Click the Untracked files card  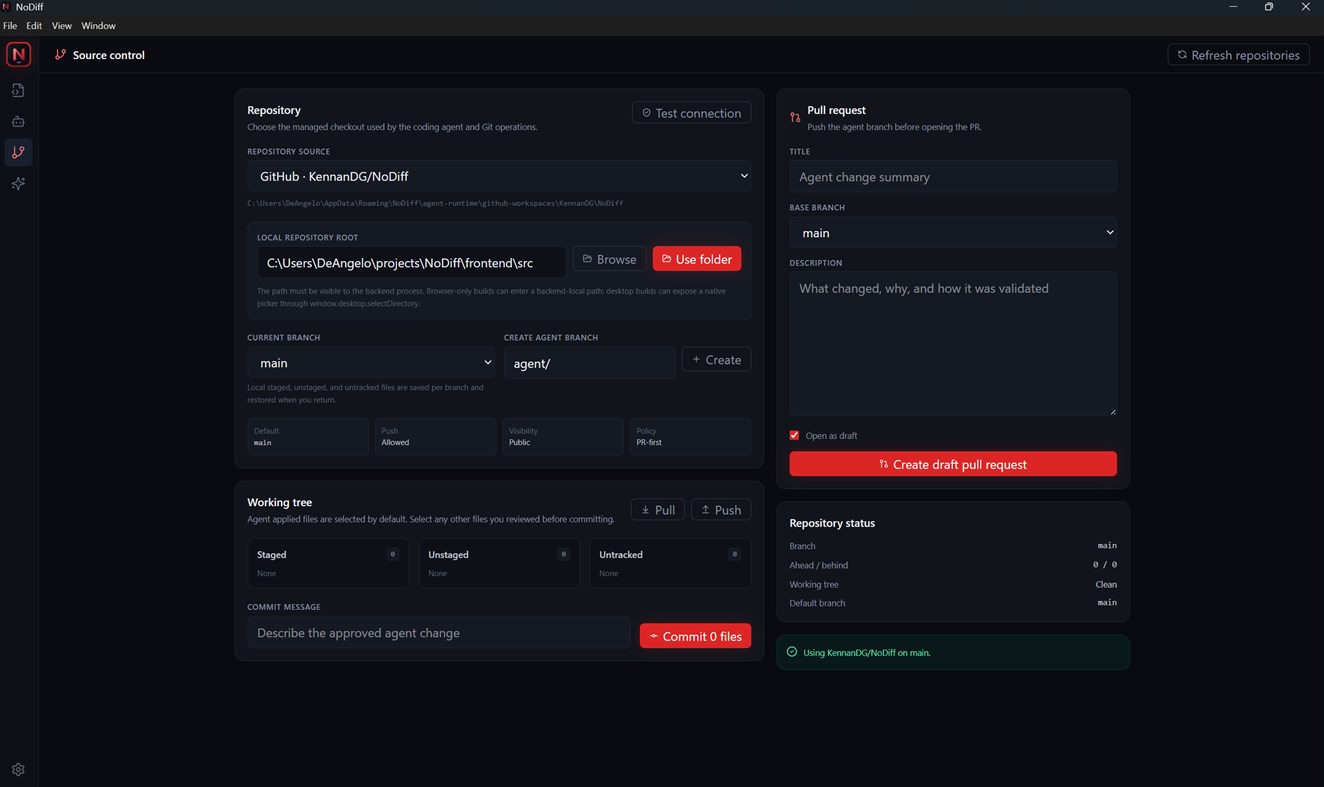670,563
